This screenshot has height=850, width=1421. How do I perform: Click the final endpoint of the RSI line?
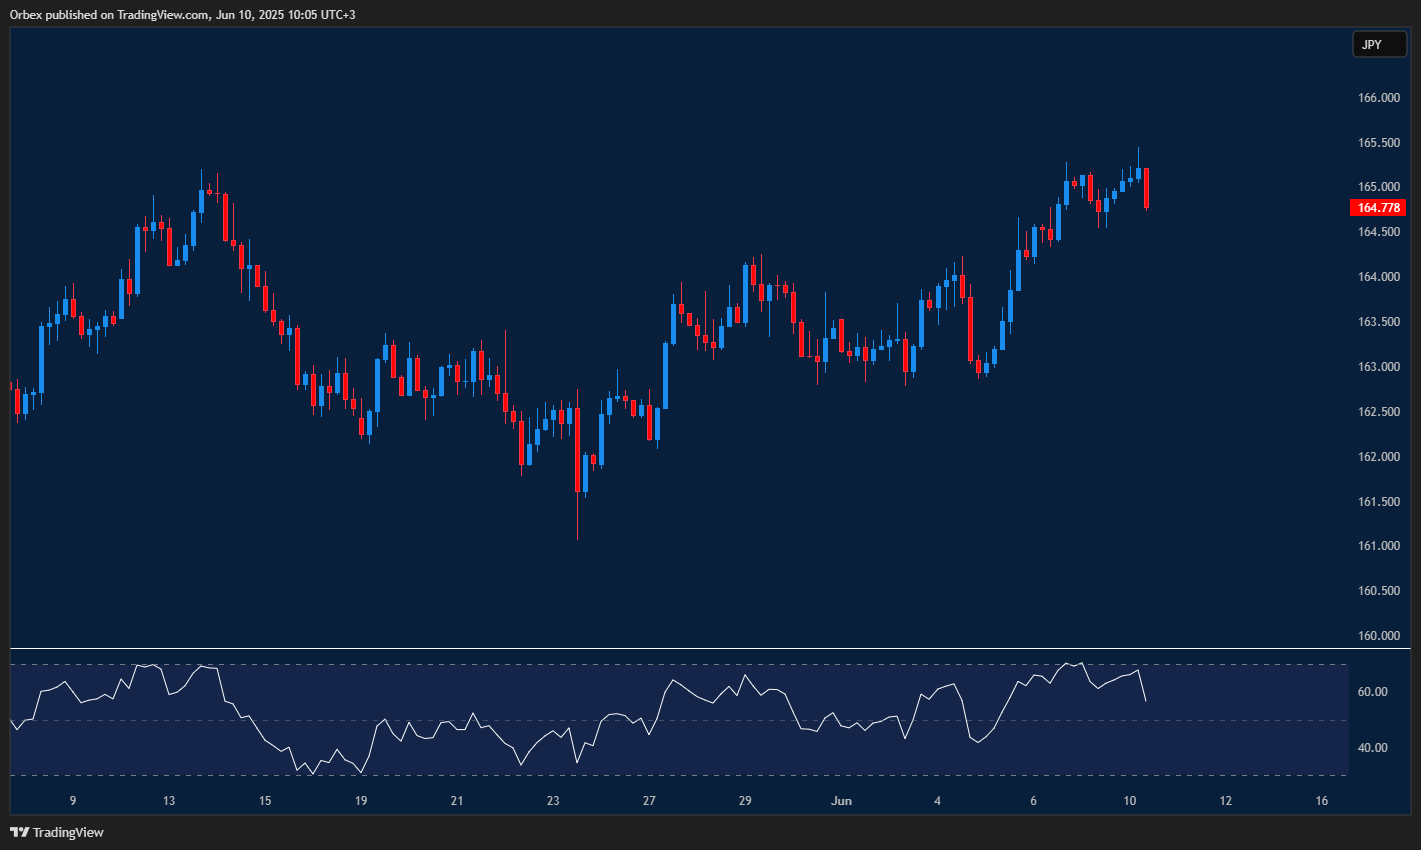1145,700
